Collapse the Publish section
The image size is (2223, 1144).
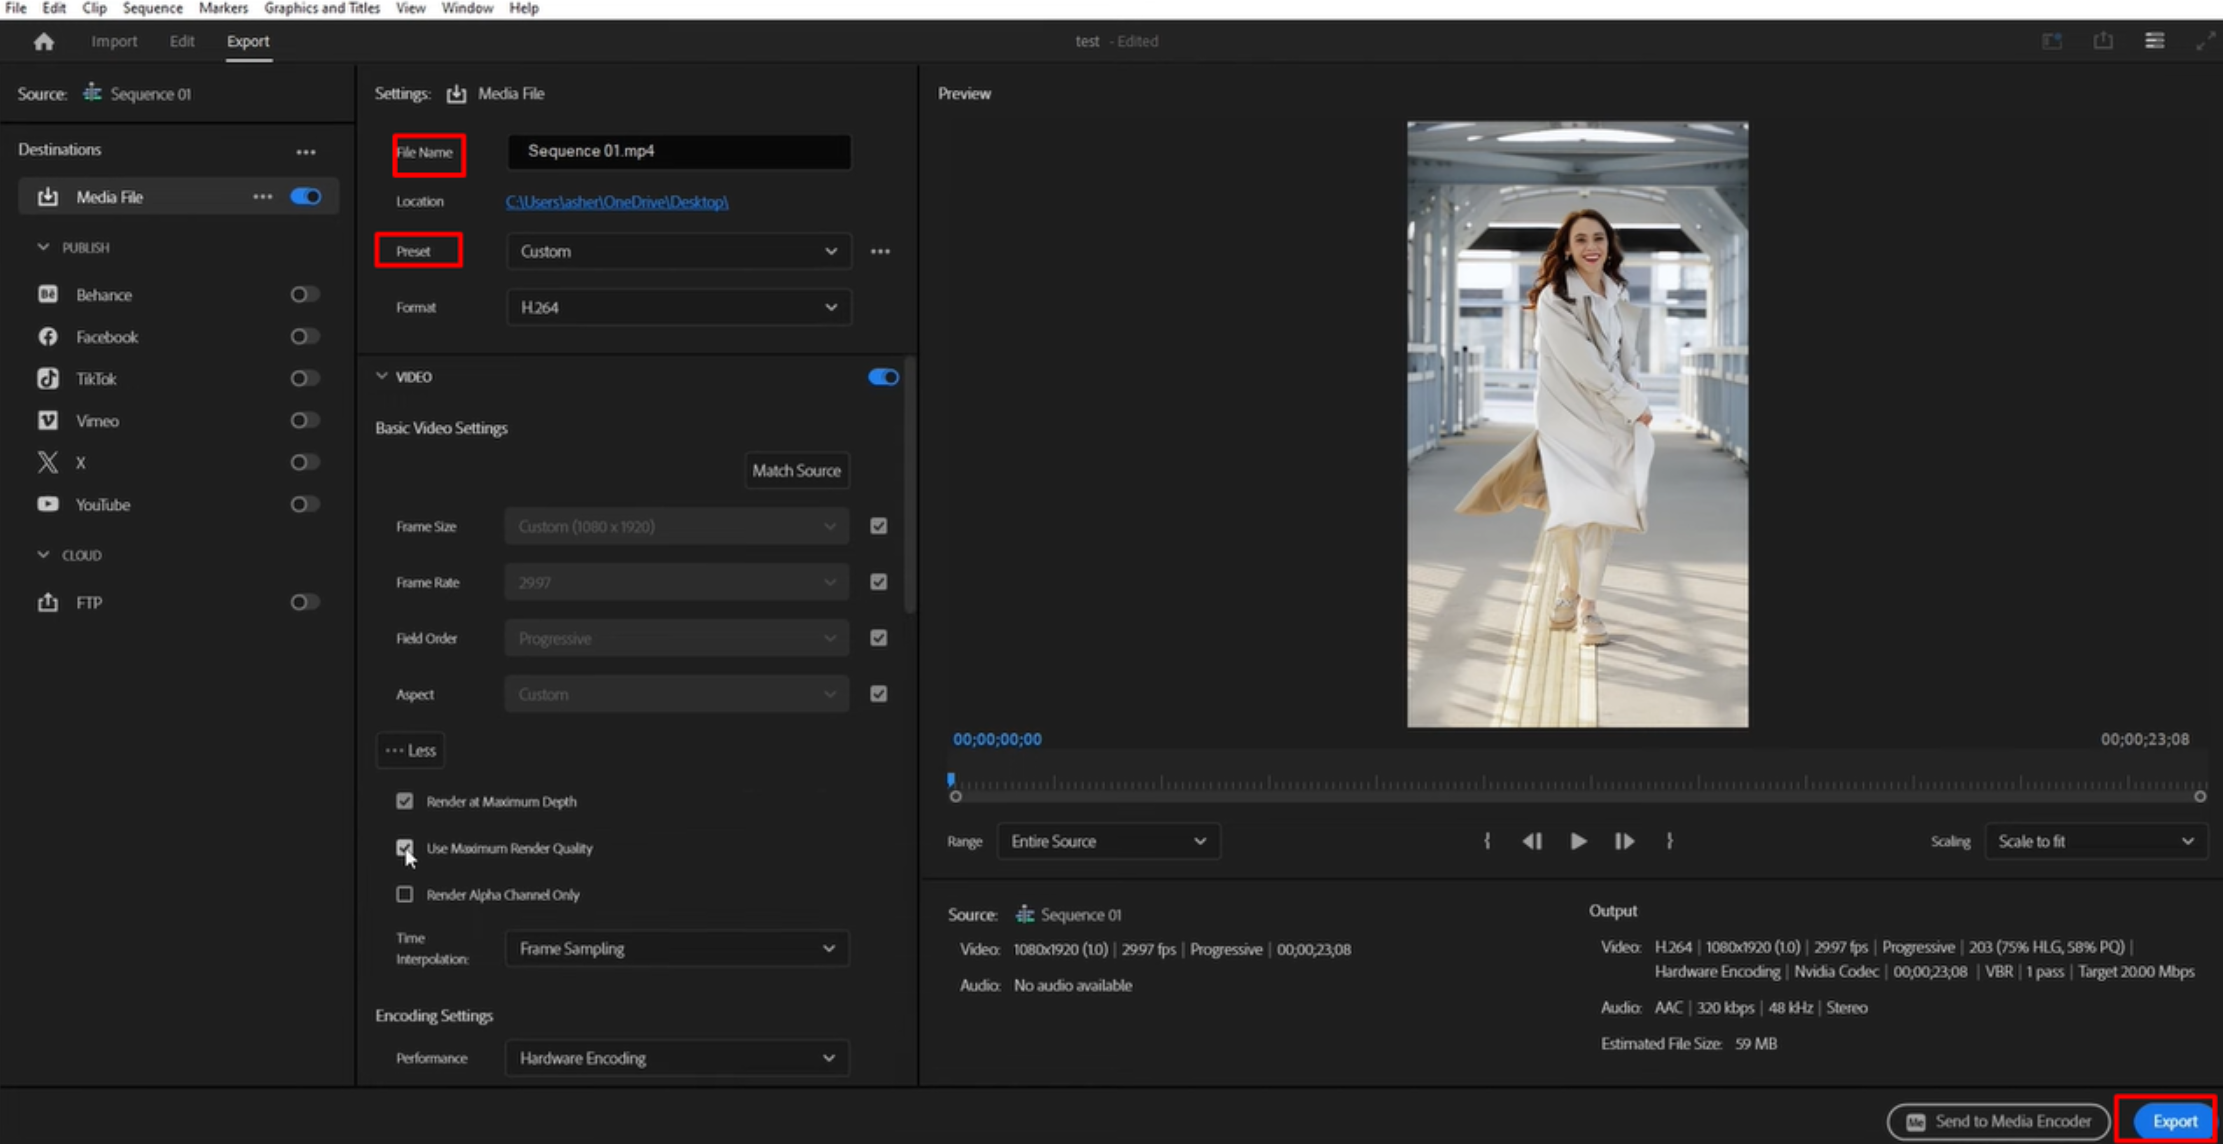tap(43, 247)
